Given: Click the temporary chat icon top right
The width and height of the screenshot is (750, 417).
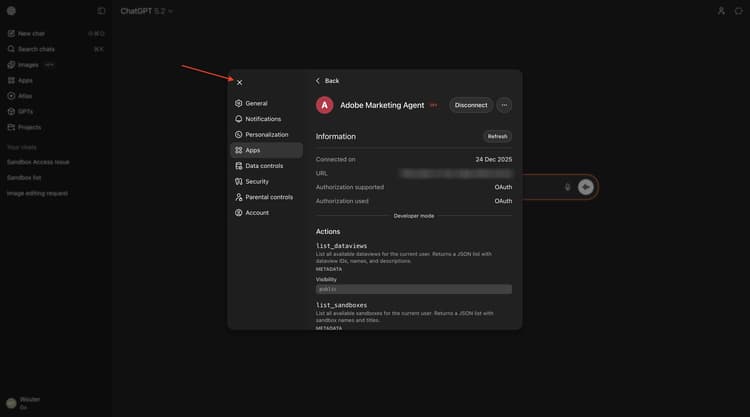Looking at the screenshot, I should (x=738, y=11).
